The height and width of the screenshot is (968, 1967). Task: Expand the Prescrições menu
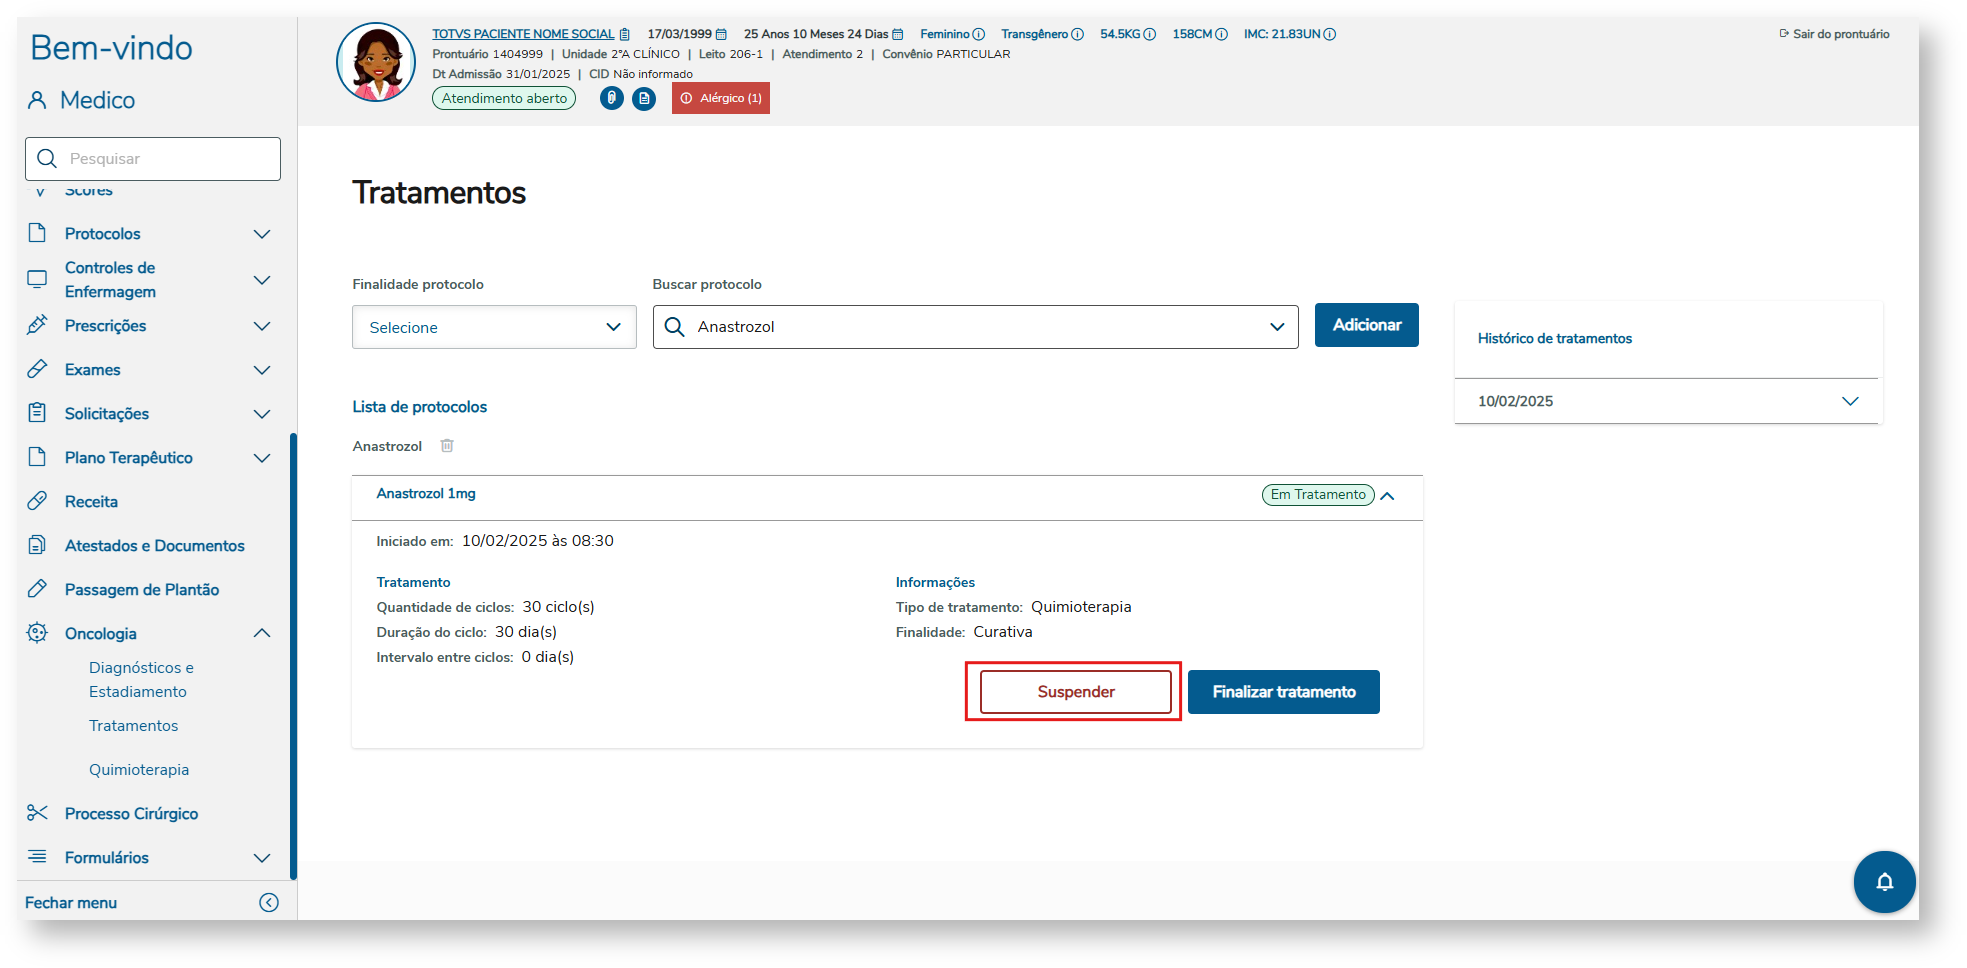261,326
